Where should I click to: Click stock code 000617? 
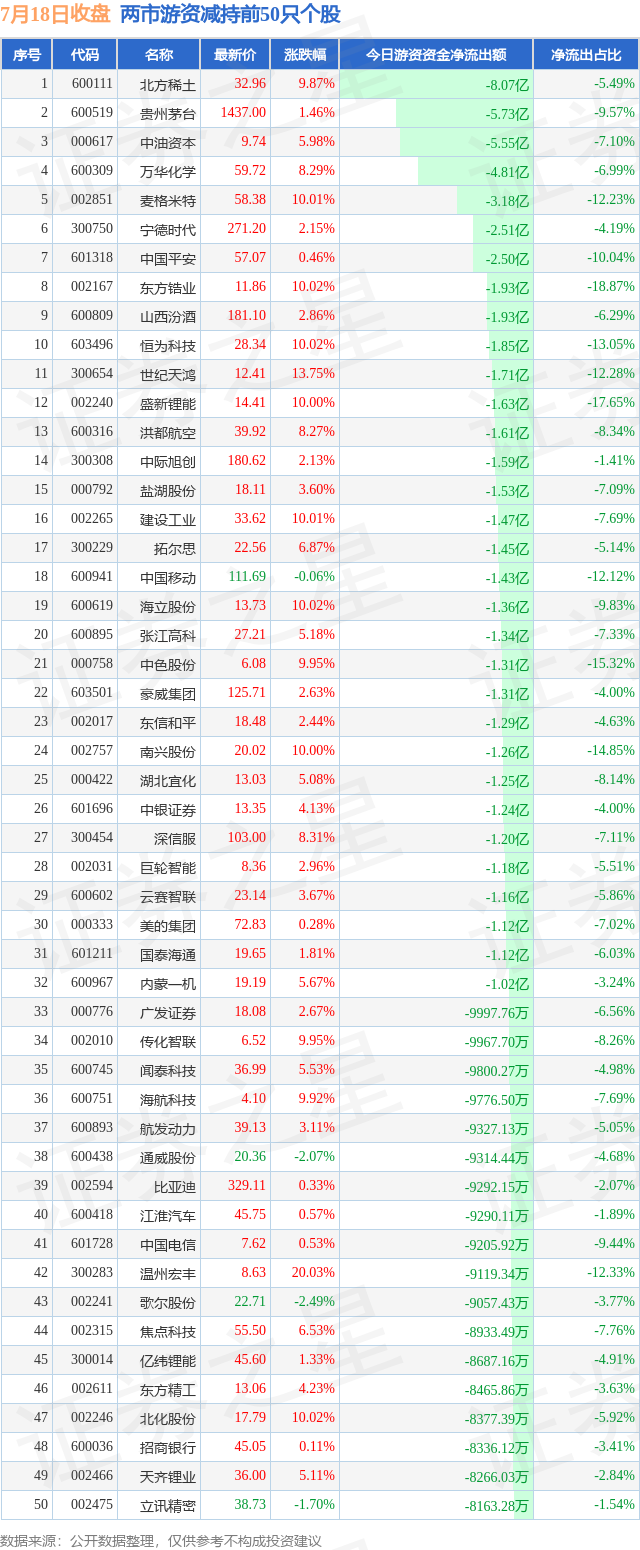92,142
